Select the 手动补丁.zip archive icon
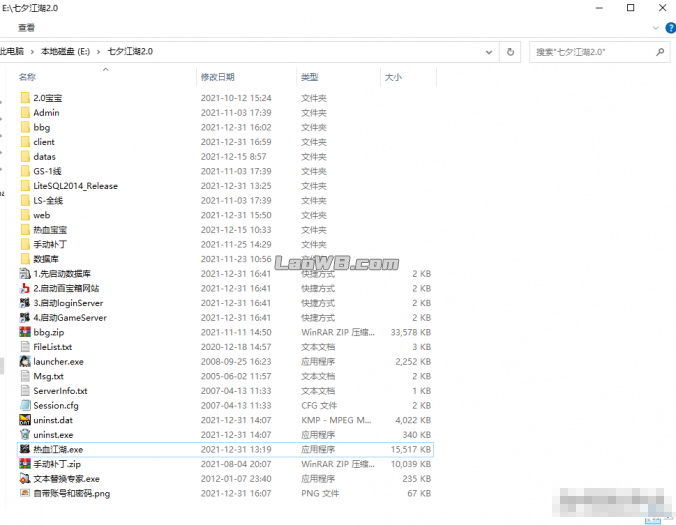Image resolution: width=676 pixels, height=525 pixels. (25, 464)
